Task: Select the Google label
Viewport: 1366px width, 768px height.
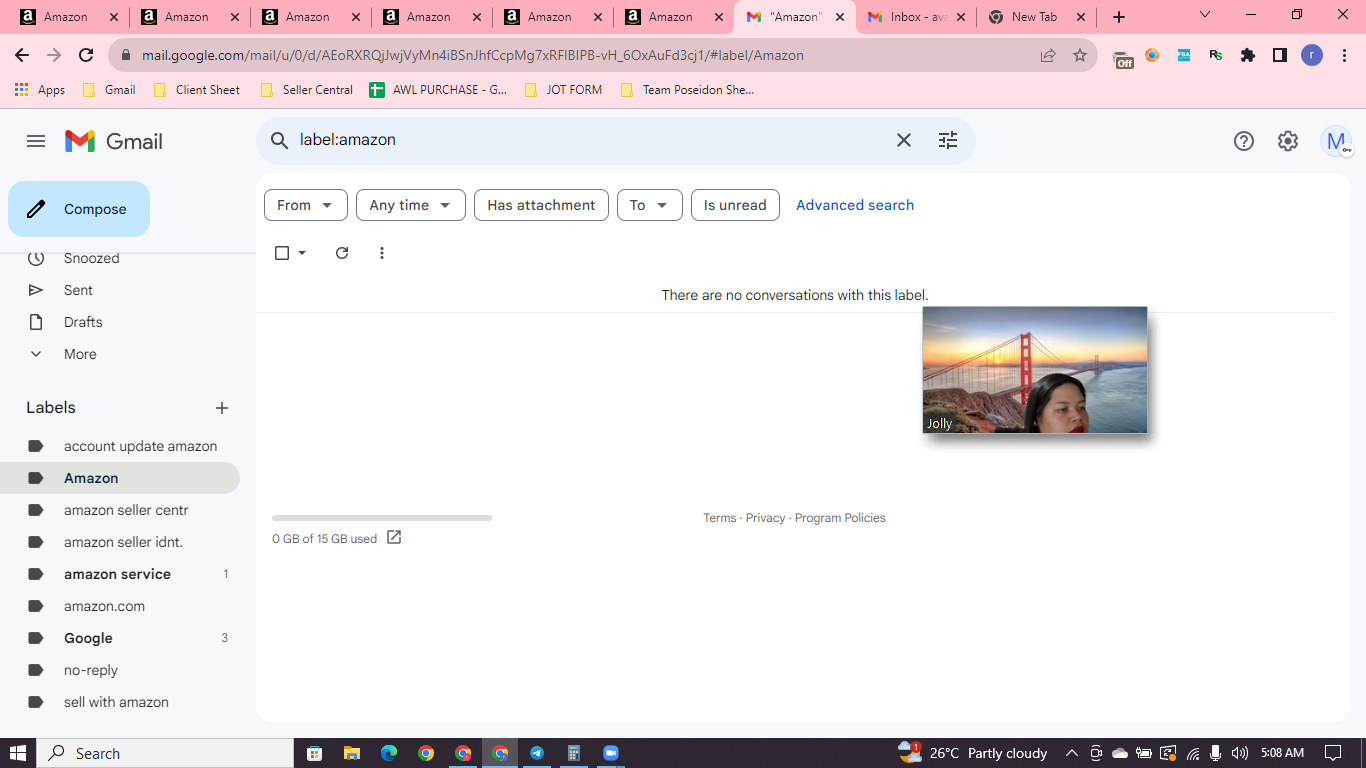Action: click(x=120, y=638)
